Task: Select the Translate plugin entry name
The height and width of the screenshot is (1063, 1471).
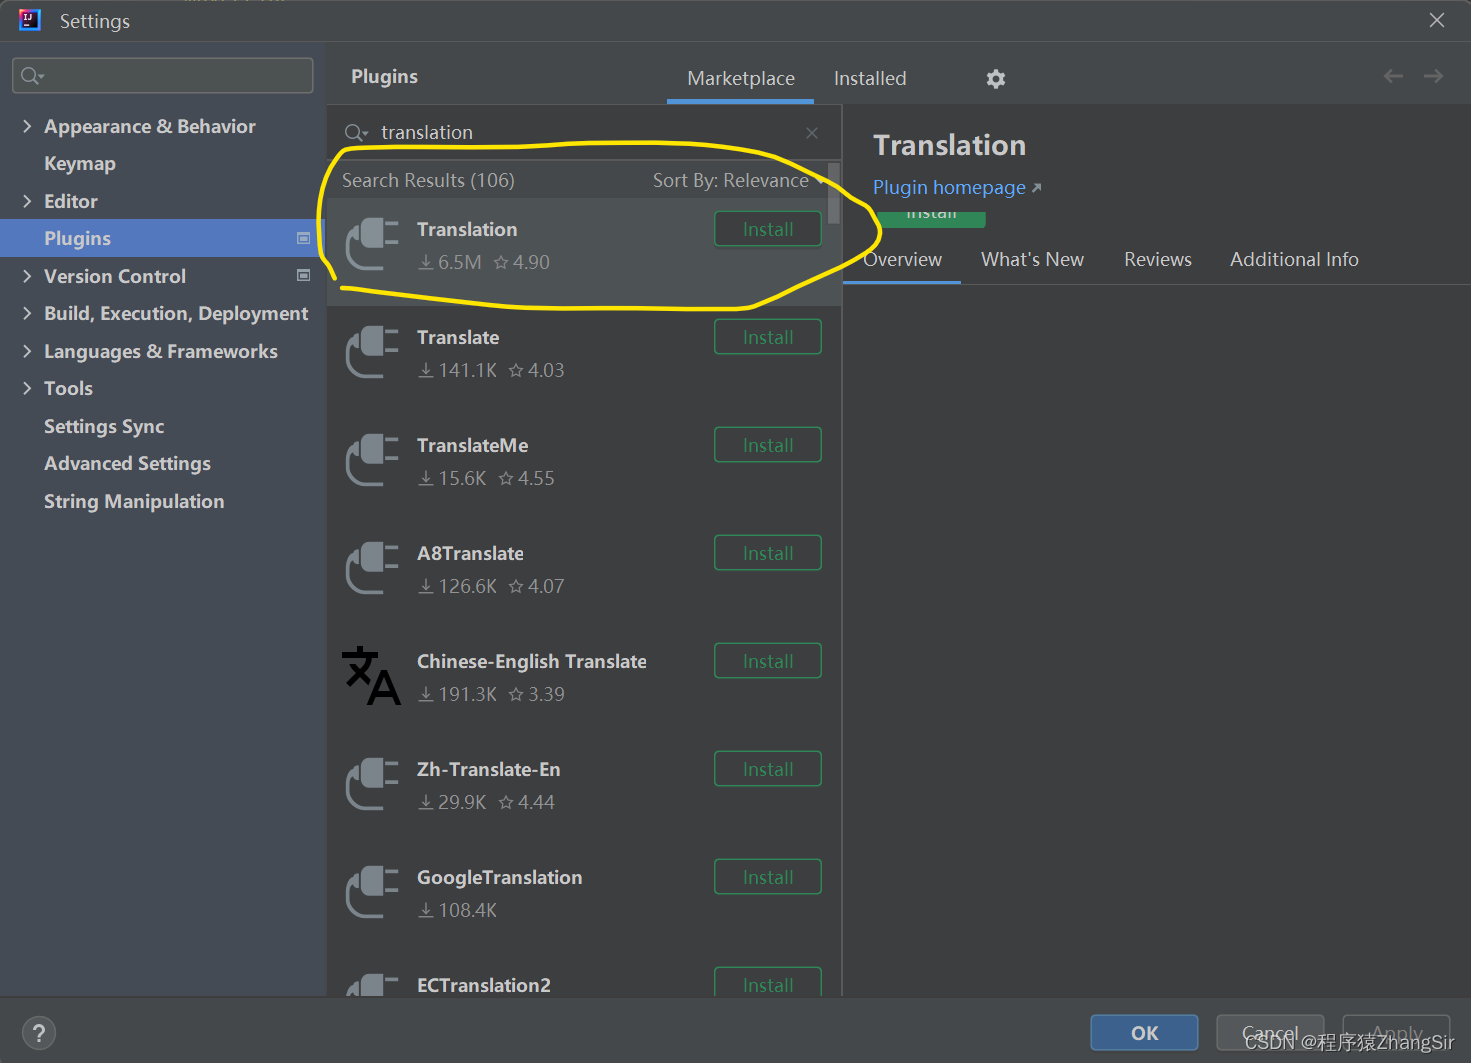Action: coord(458,337)
